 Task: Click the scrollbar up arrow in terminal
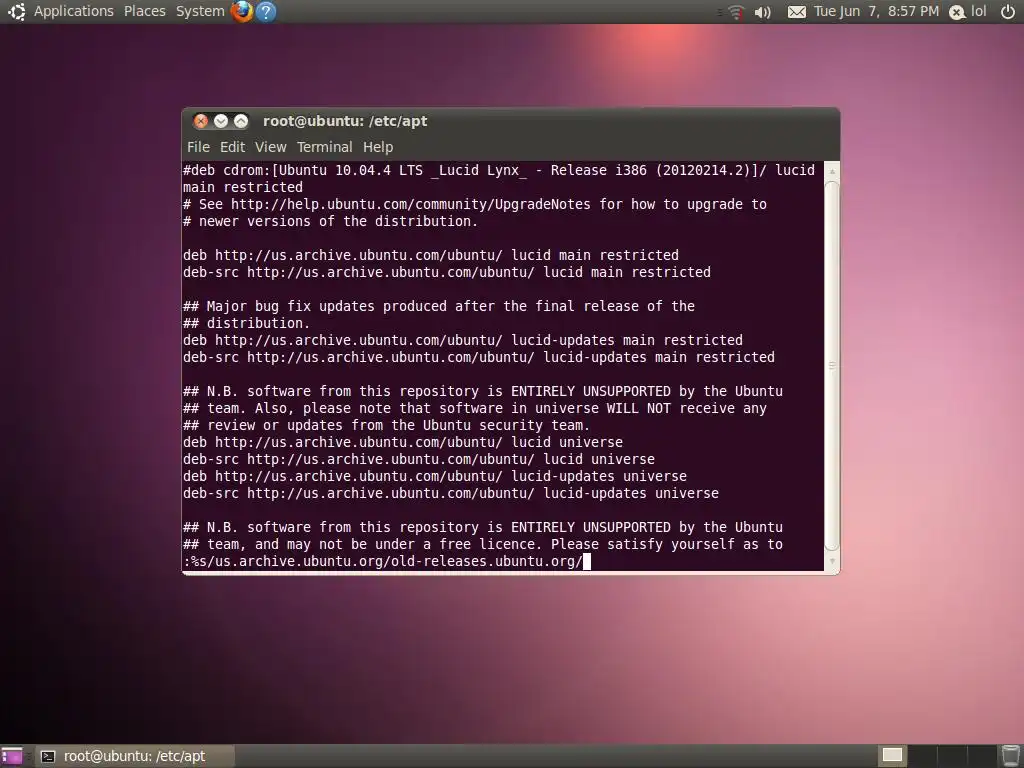(x=831, y=171)
